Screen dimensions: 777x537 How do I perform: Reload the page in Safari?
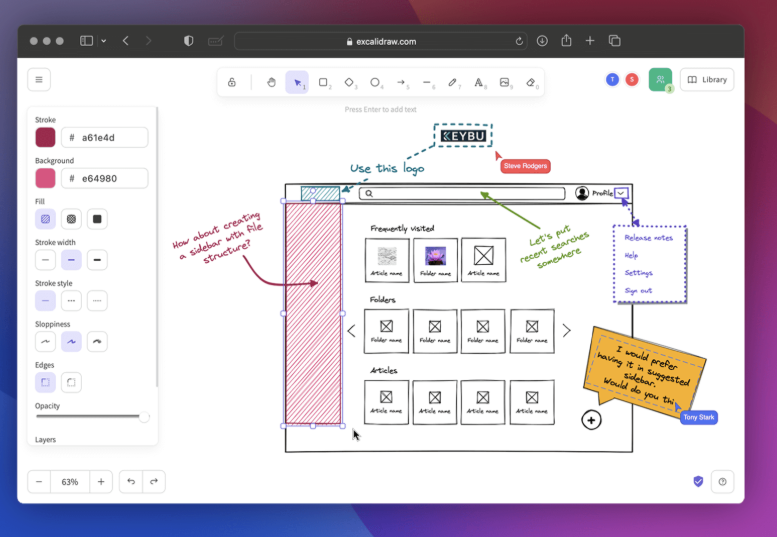click(519, 41)
